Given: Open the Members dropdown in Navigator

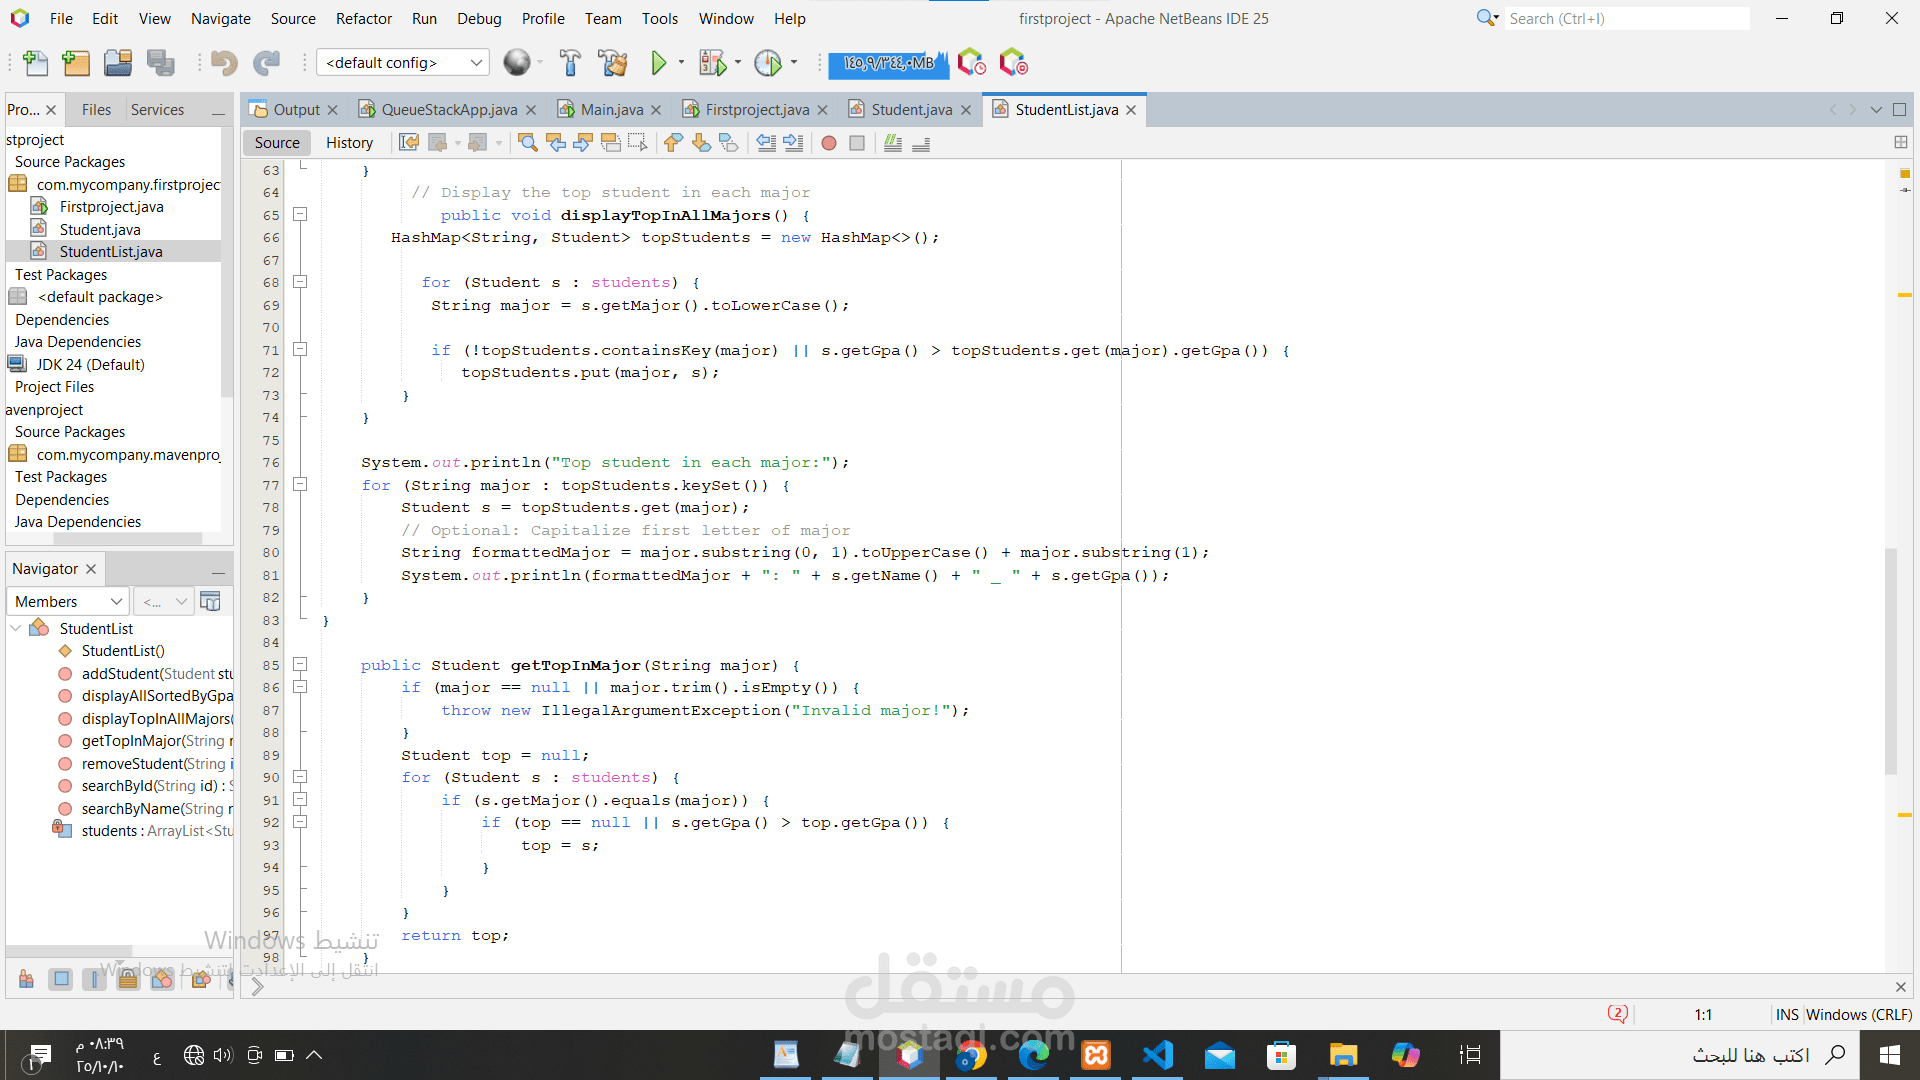Looking at the screenshot, I should coord(66,601).
